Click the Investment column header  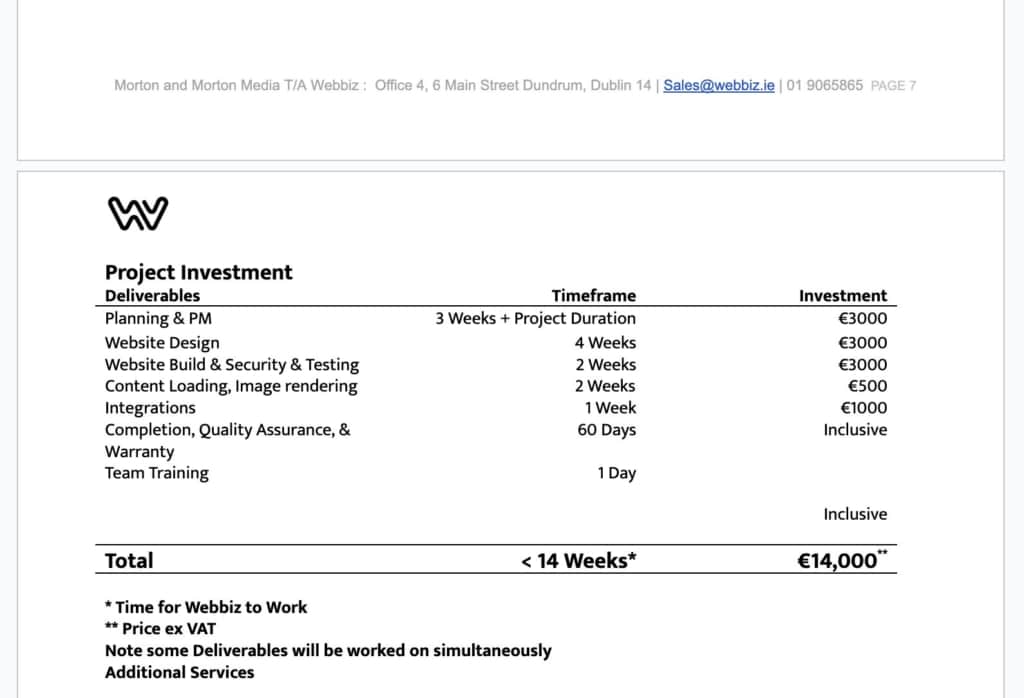pyautogui.click(x=843, y=296)
